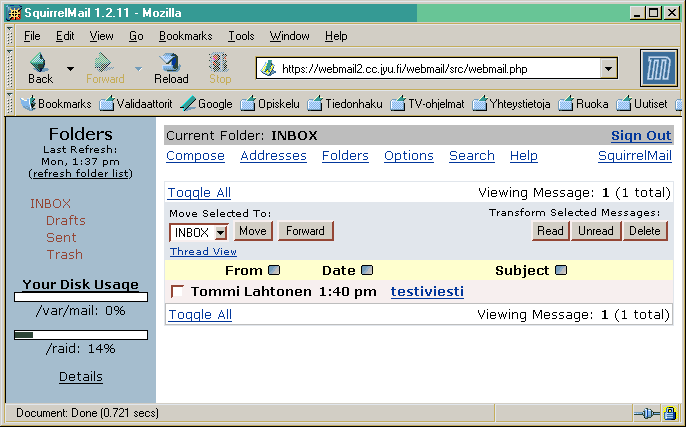Click the SquirrelMail link
The height and width of the screenshot is (427, 686).
click(x=635, y=156)
